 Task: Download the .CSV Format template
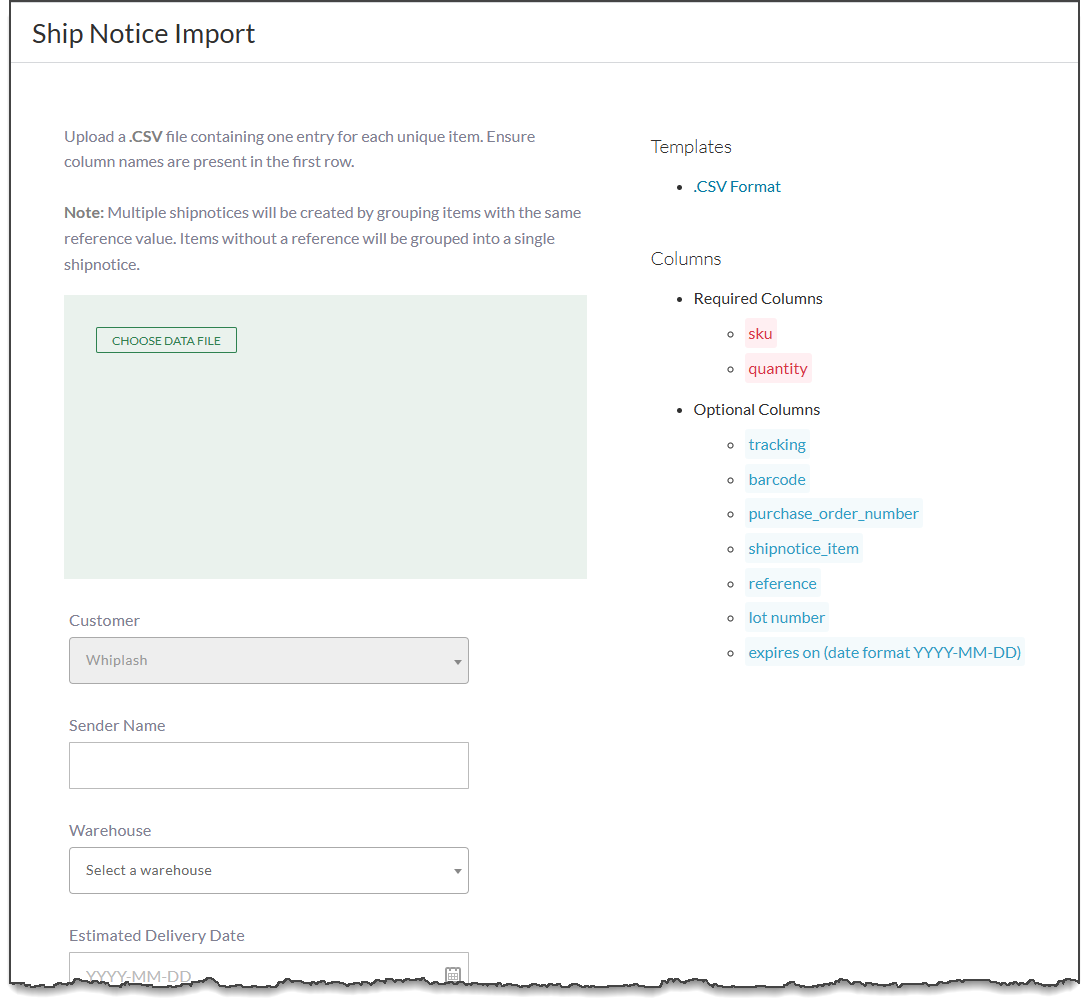(x=737, y=186)
